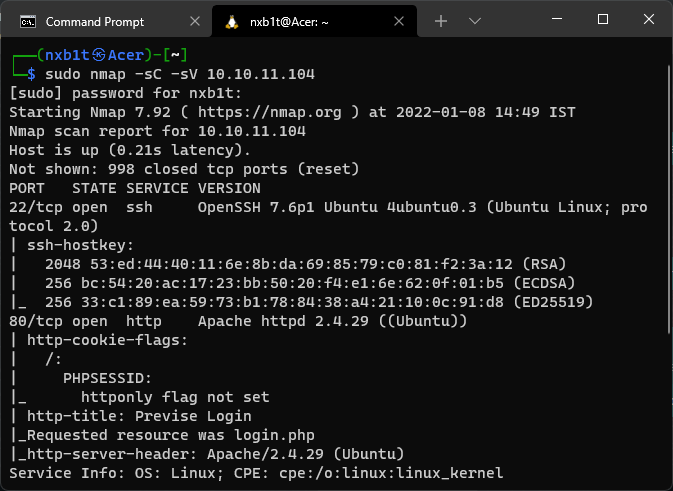This screenshot has width=673, height=491.
Task: Click the PORT STATE SERVICE VERSION header
Action: 135,188
